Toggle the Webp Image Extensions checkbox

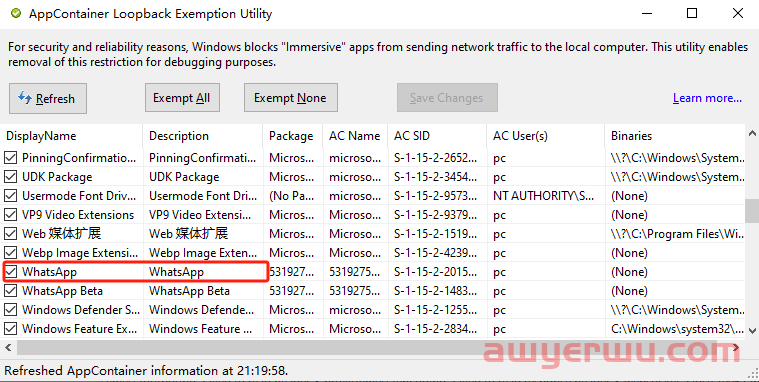pos(10,253)
